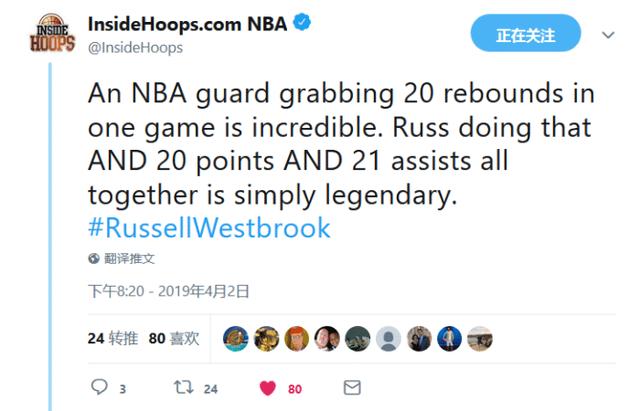
Task: Expand the tweet options chevron
Action: click(608, 35)
